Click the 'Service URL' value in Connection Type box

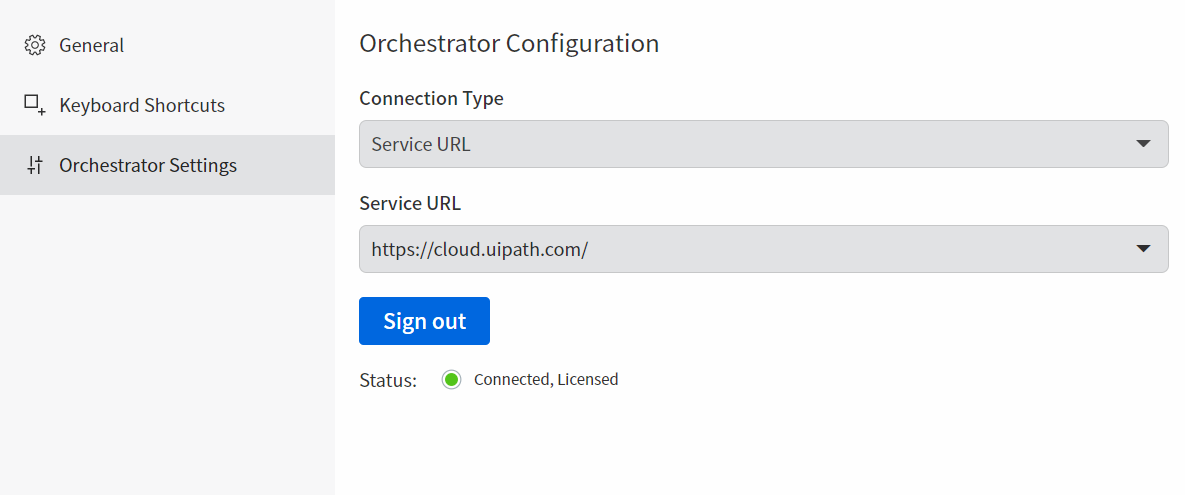tap(421, 144)
